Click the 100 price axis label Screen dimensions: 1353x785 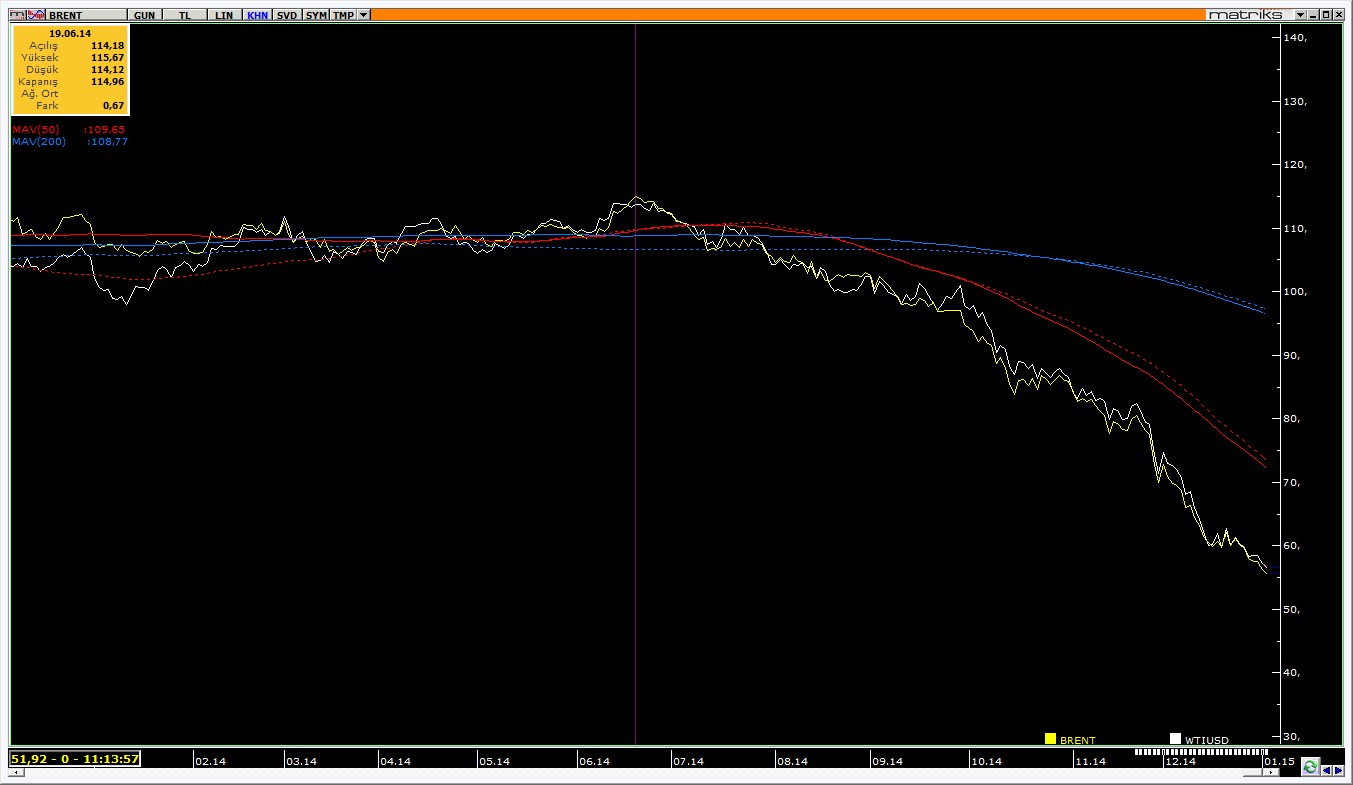pyautogui.click(x=1295, y=292)
